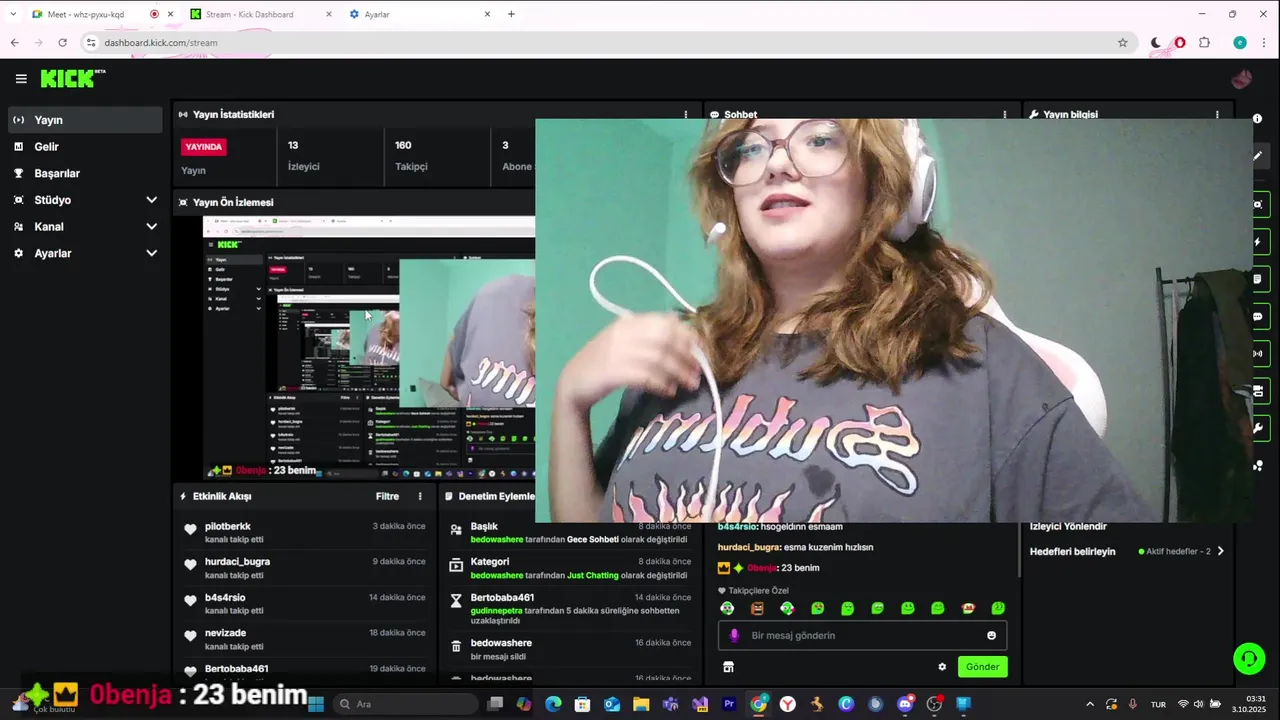Click the message input field in chat
The height and width of the screenshot is (720, 1280).
[862, 635]
